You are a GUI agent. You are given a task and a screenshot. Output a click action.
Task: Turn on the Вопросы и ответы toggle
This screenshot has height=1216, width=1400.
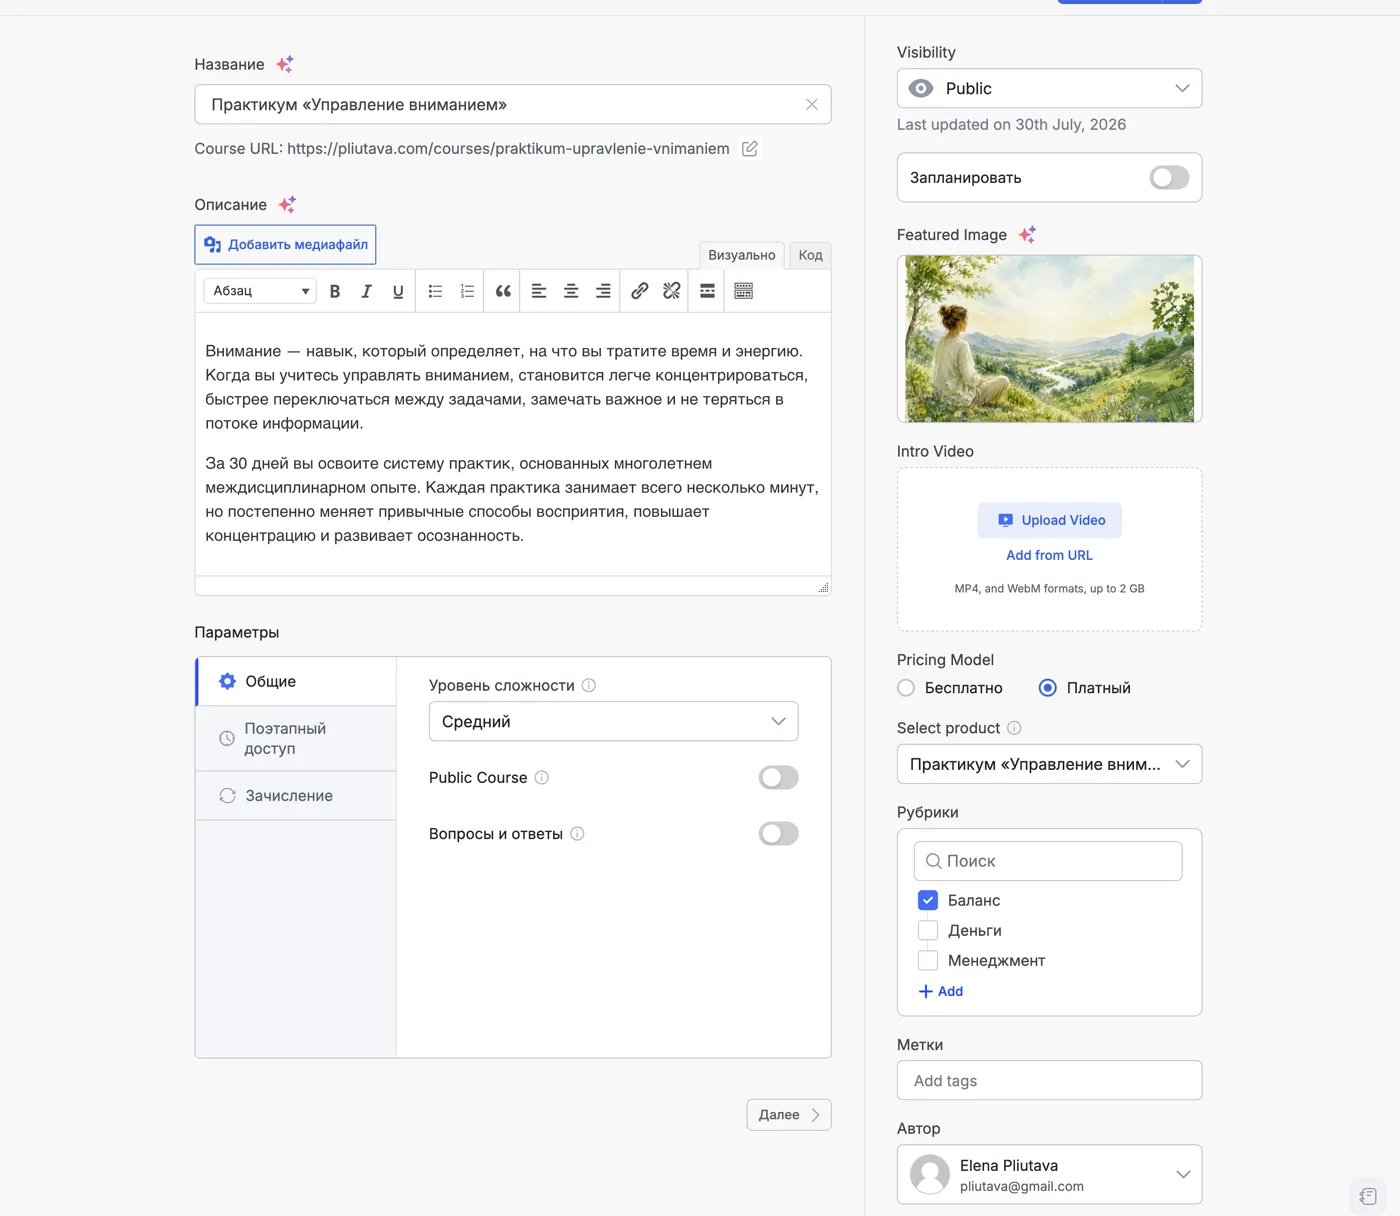tap(778, 833)
